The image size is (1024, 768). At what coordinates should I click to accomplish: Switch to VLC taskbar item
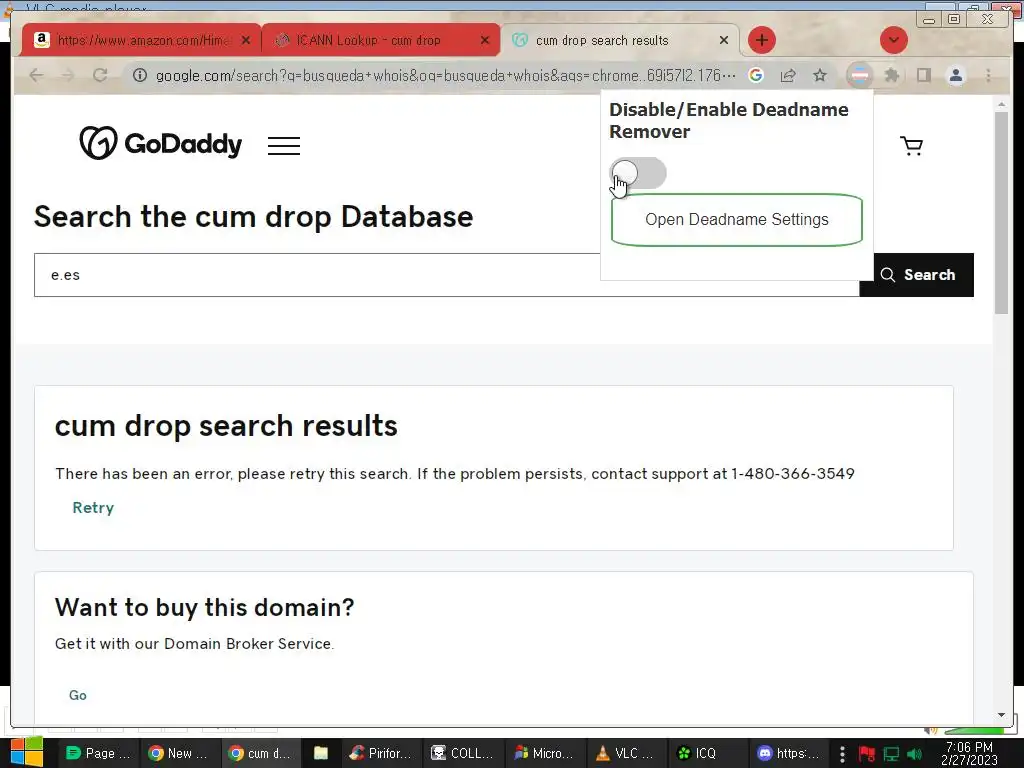point(625,754)
